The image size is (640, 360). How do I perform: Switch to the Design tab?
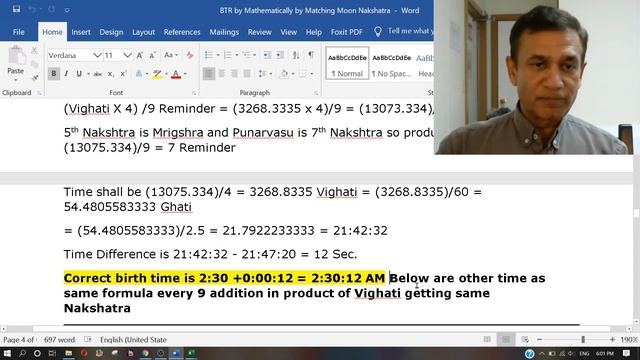coord(111,32)
